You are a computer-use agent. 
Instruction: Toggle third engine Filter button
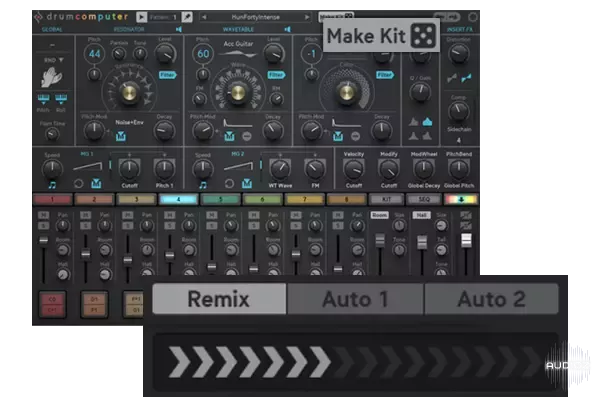(x=385, y=75)
